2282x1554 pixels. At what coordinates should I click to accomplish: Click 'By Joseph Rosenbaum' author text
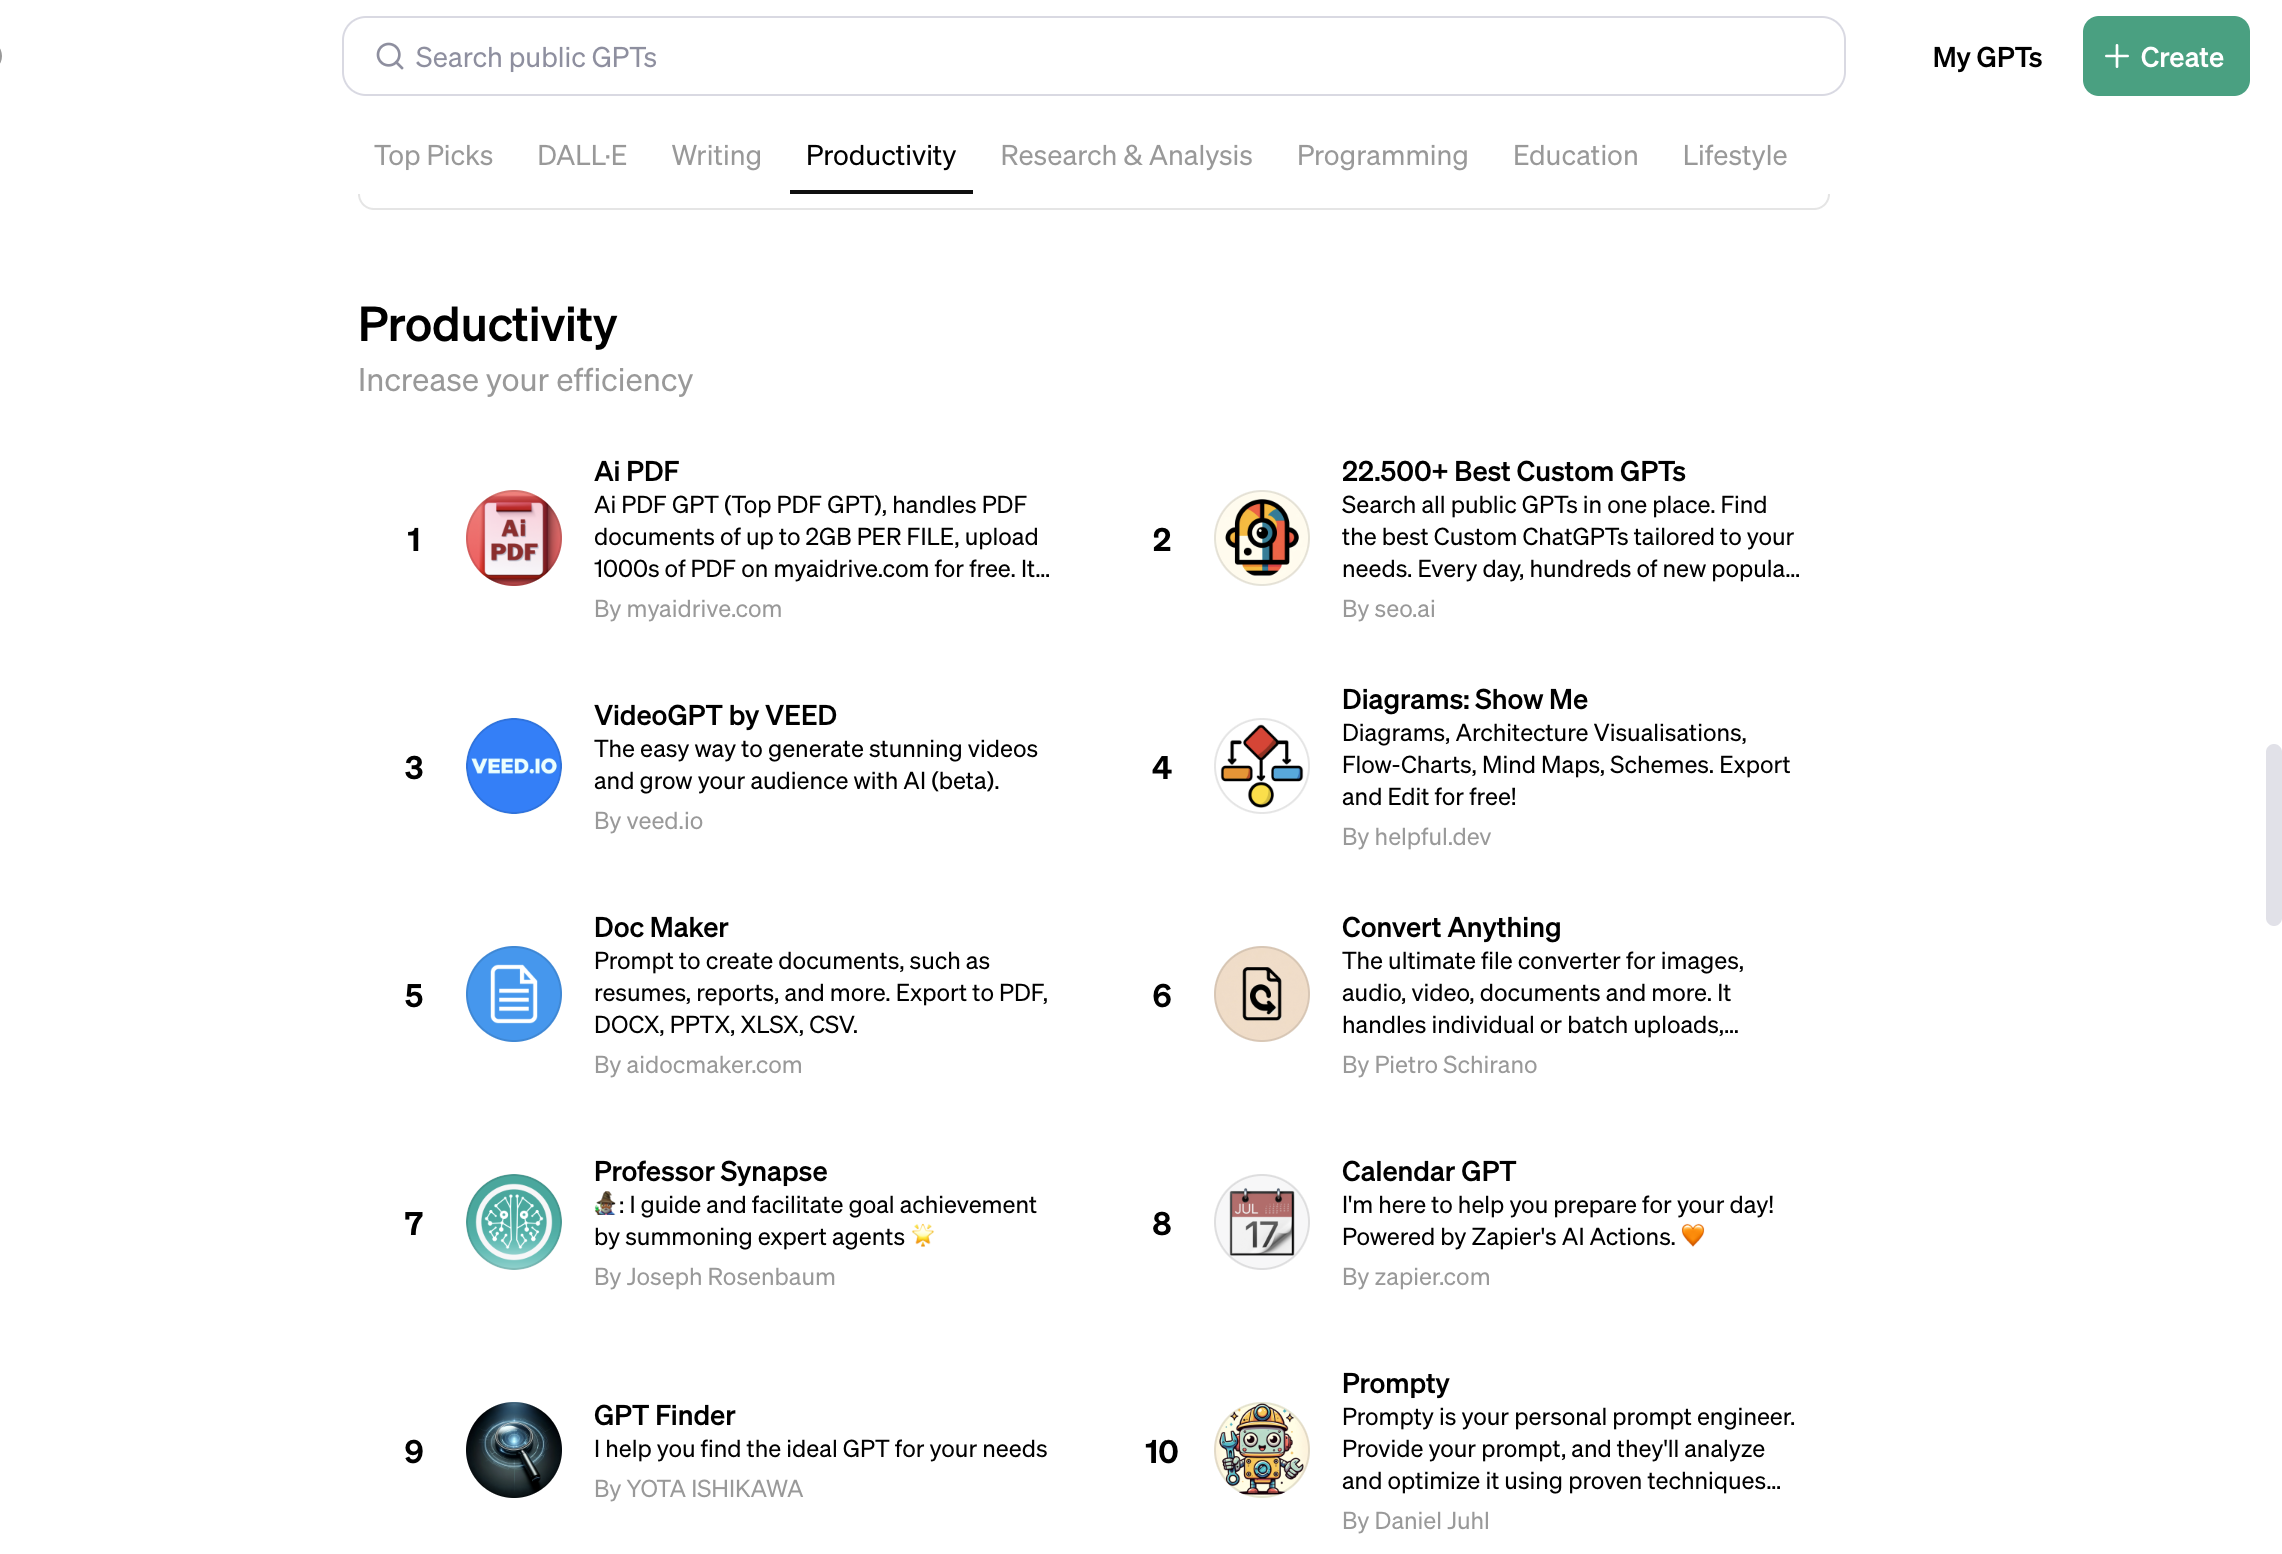click(714, 1277)
